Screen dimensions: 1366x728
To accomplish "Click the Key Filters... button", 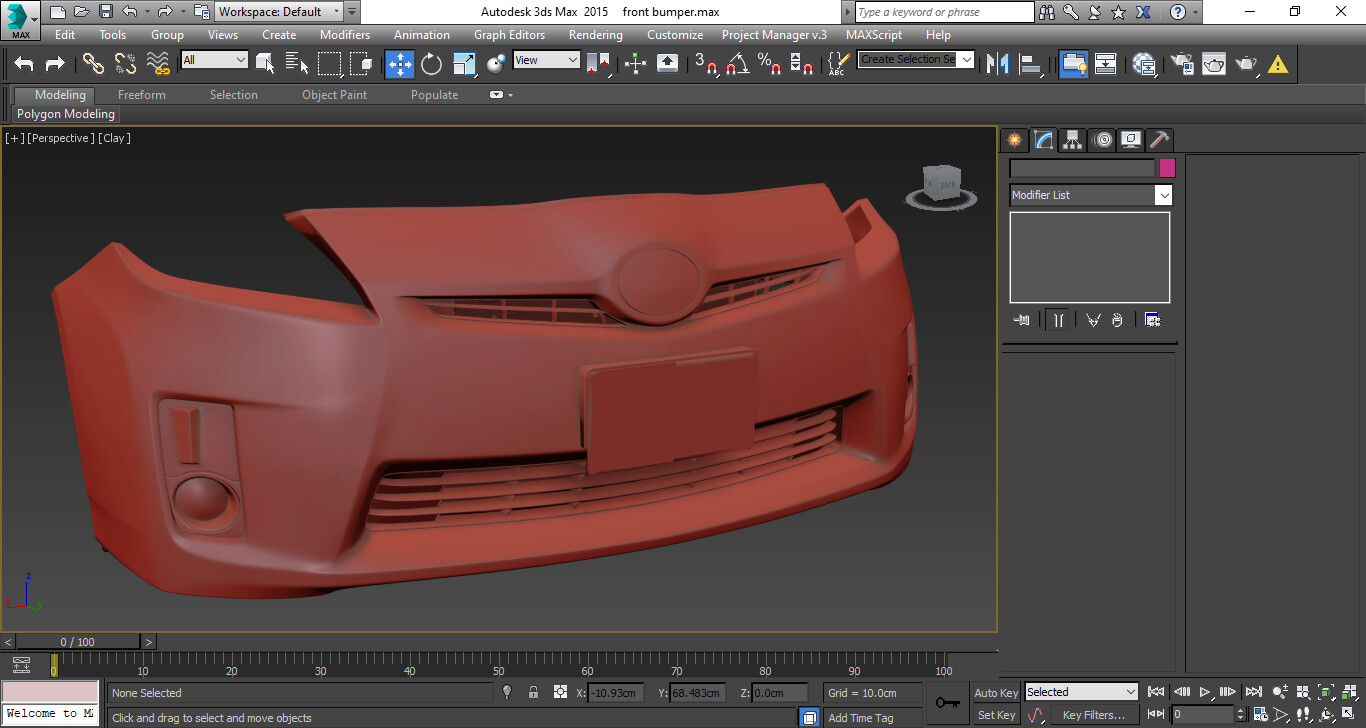I will coord(1093,715).
